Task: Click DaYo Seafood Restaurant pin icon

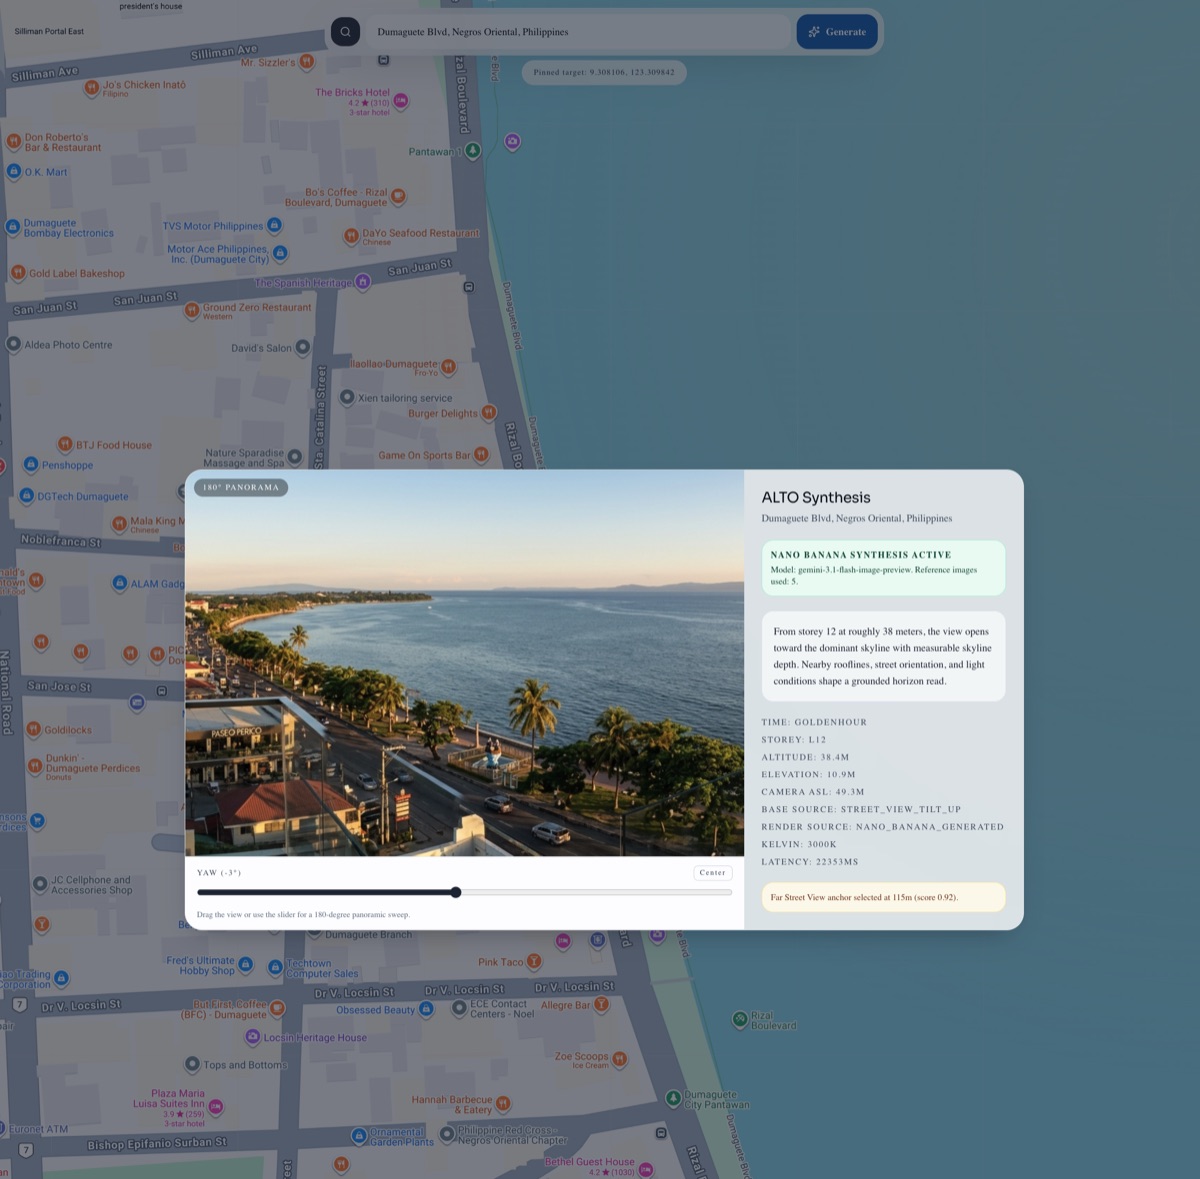Action: point(351,236)
